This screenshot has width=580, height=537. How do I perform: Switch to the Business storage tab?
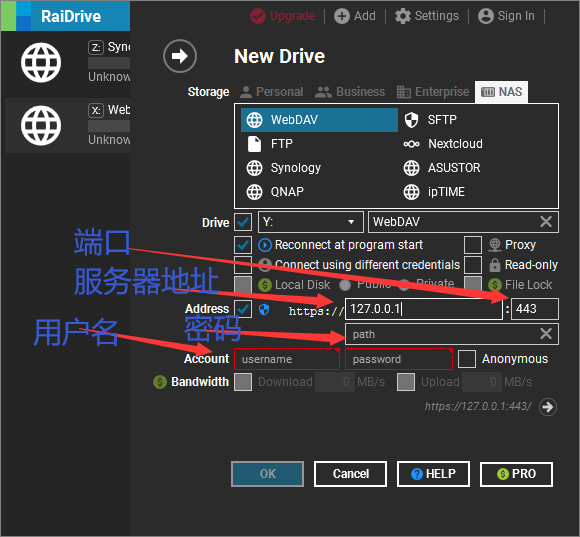350,92
